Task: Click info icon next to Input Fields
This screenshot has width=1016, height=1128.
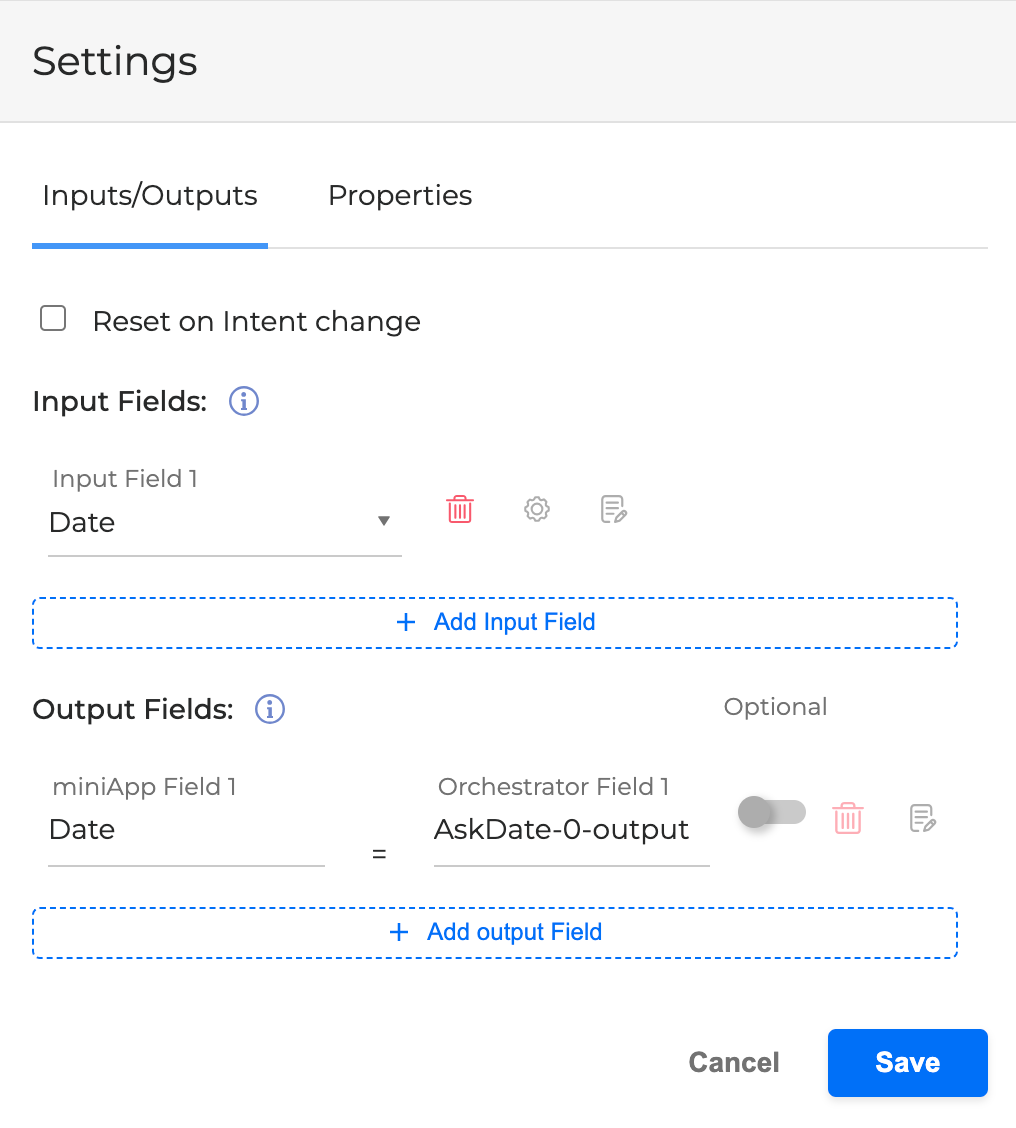Action: click(x=244, y=402)
